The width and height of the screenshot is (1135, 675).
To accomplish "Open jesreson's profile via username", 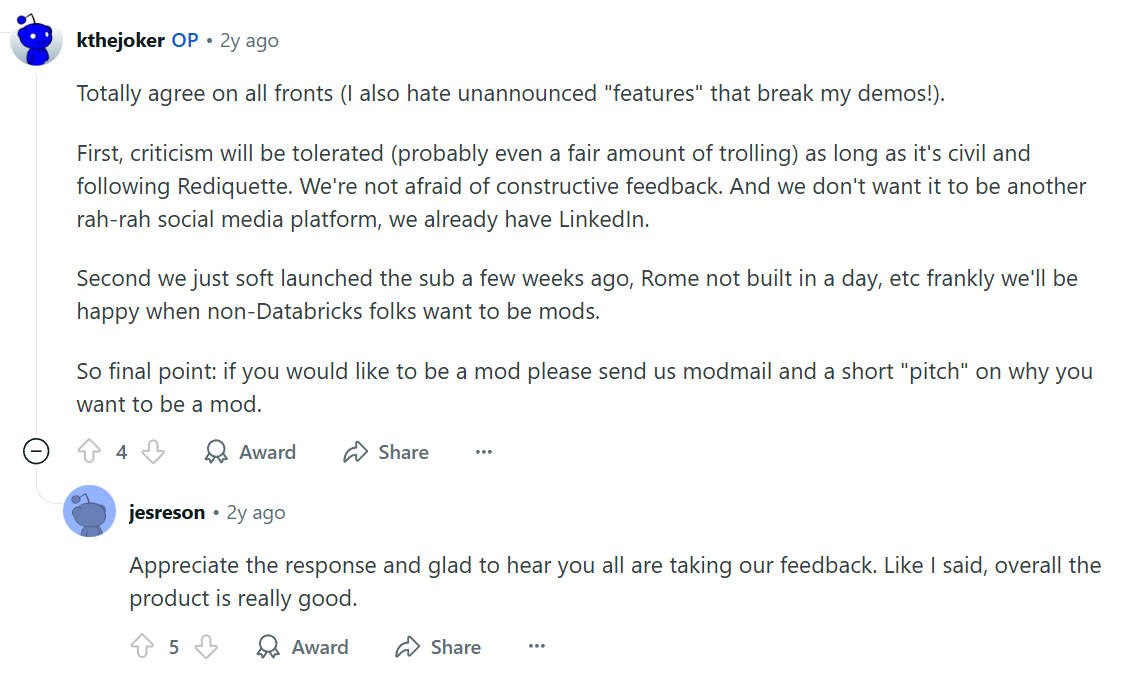I will pyautogui.click(x=168, y=512).
